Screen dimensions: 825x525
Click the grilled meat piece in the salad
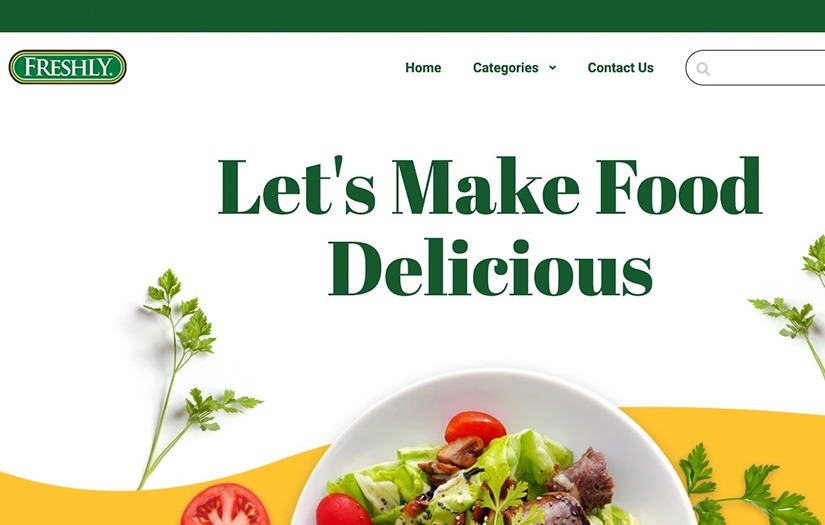click(581, 479)
